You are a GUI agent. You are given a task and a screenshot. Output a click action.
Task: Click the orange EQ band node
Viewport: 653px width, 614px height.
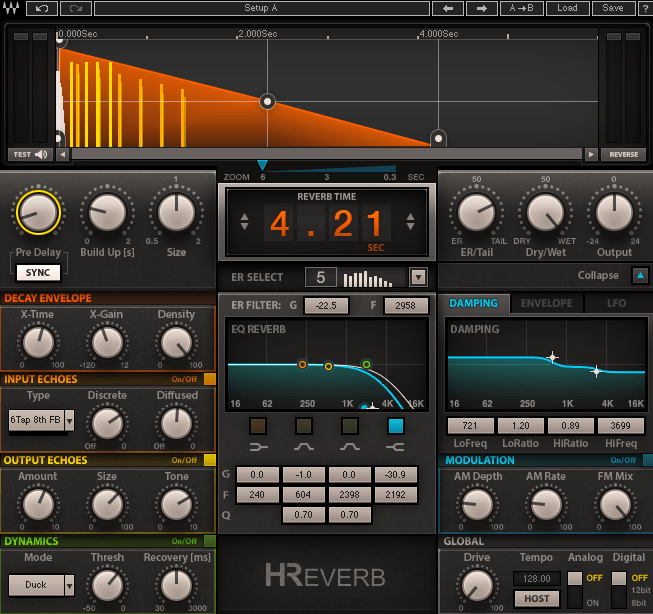pos(302,364)
